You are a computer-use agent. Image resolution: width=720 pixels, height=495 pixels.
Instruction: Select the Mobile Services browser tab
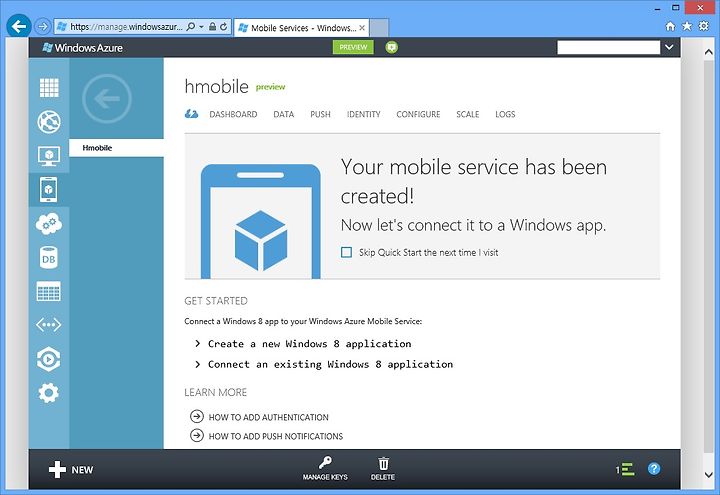[x=301, y=28]
